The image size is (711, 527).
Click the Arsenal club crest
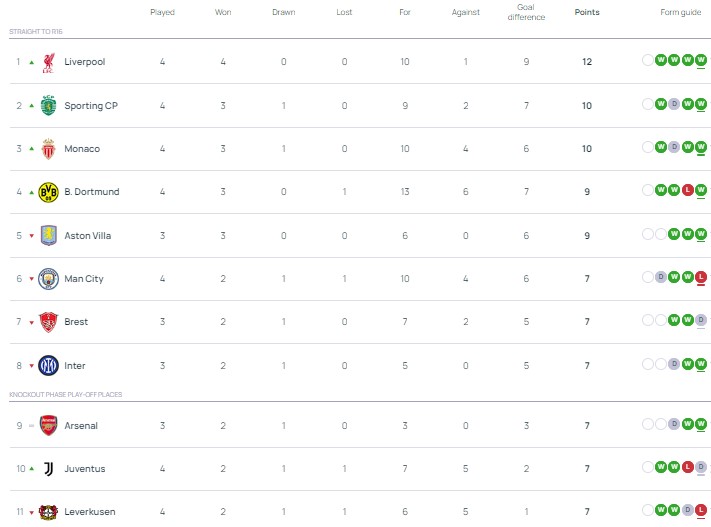click(x=48, y=425)
